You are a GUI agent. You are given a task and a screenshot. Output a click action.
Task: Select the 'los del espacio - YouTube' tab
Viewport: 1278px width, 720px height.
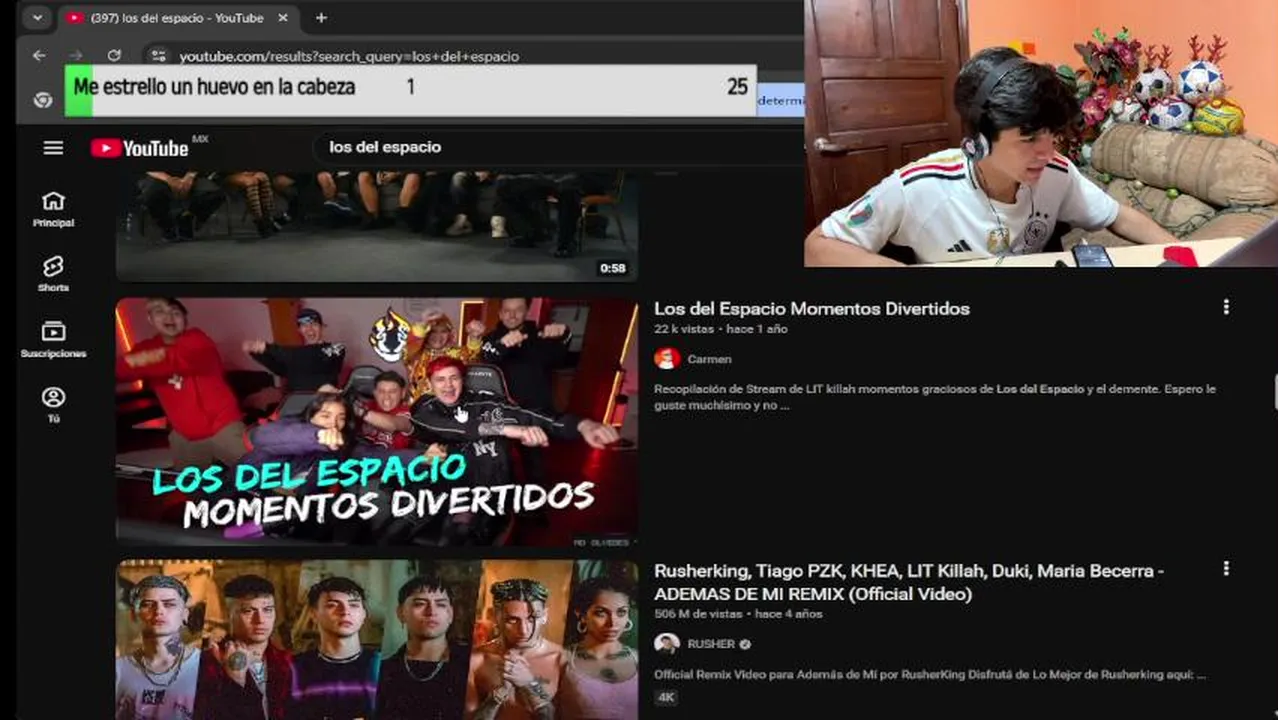[x=176, y=18]
